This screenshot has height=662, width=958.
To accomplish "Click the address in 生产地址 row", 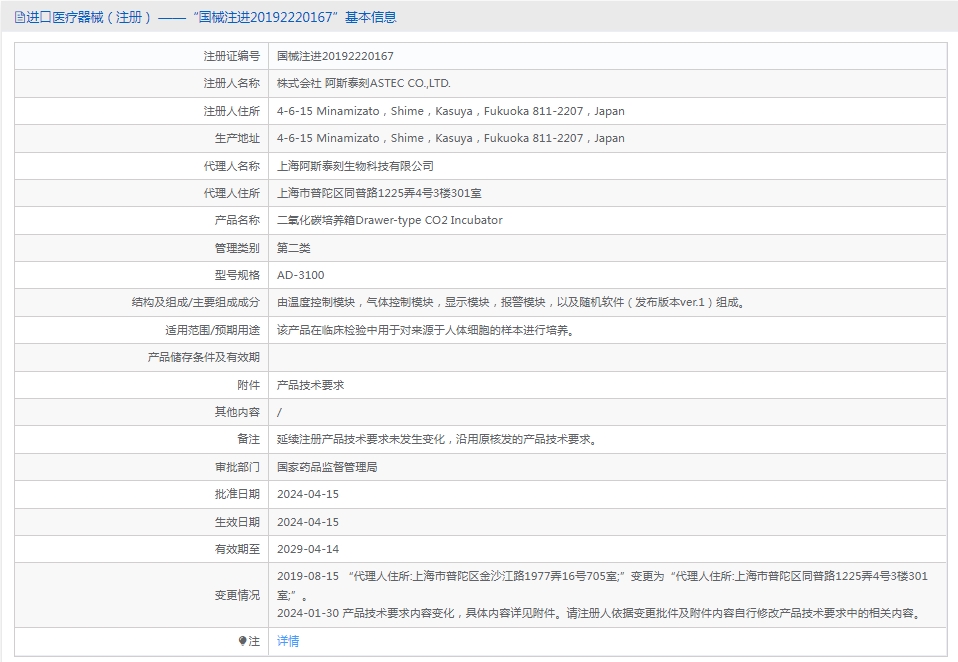I will coord(450,138).
